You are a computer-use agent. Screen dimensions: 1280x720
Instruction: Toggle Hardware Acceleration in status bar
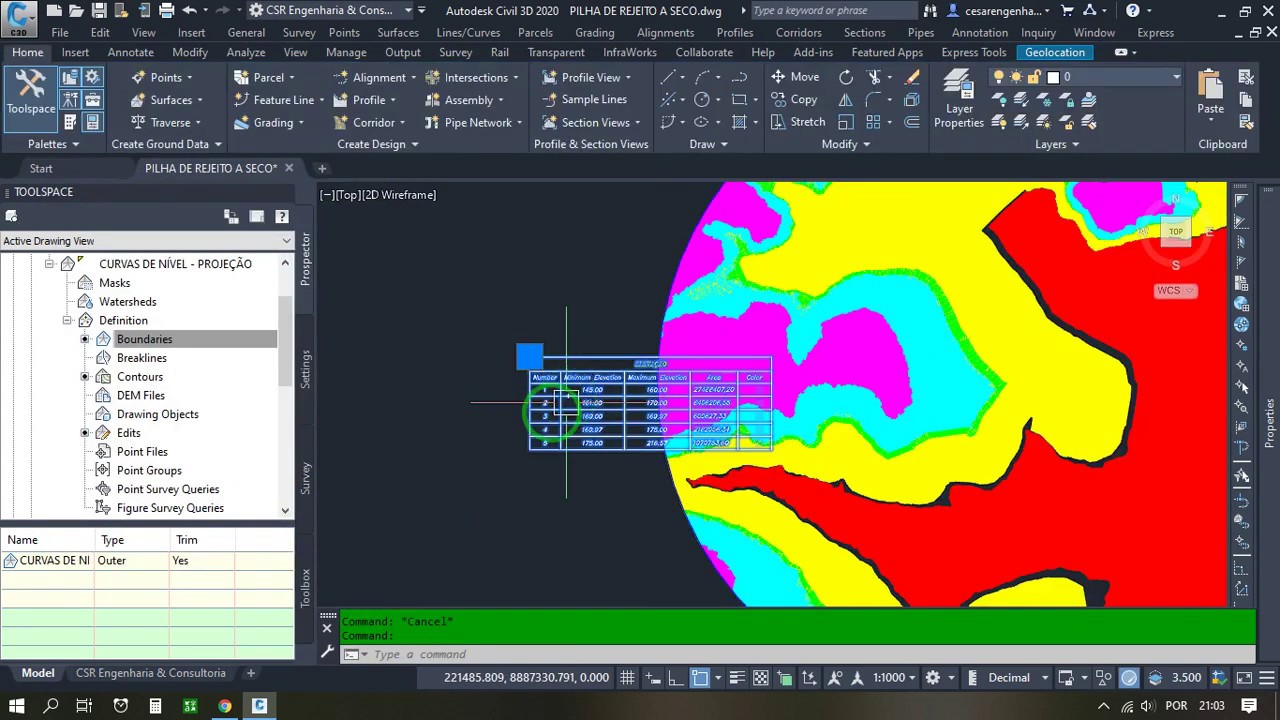[x=1129, y=677]
